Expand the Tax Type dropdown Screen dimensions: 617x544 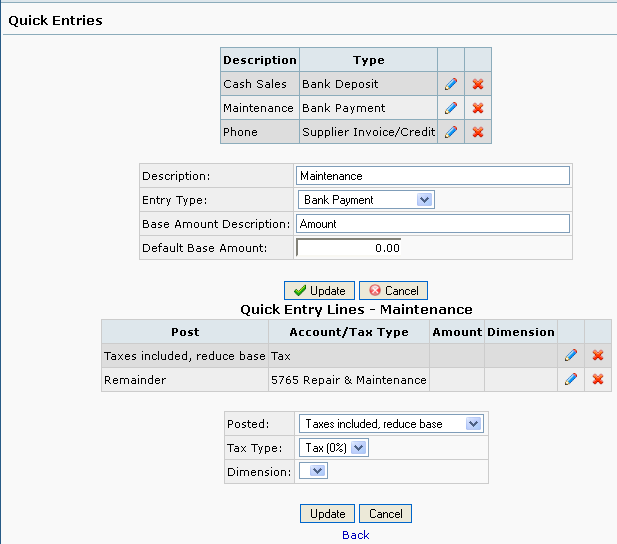pos(334,448)
